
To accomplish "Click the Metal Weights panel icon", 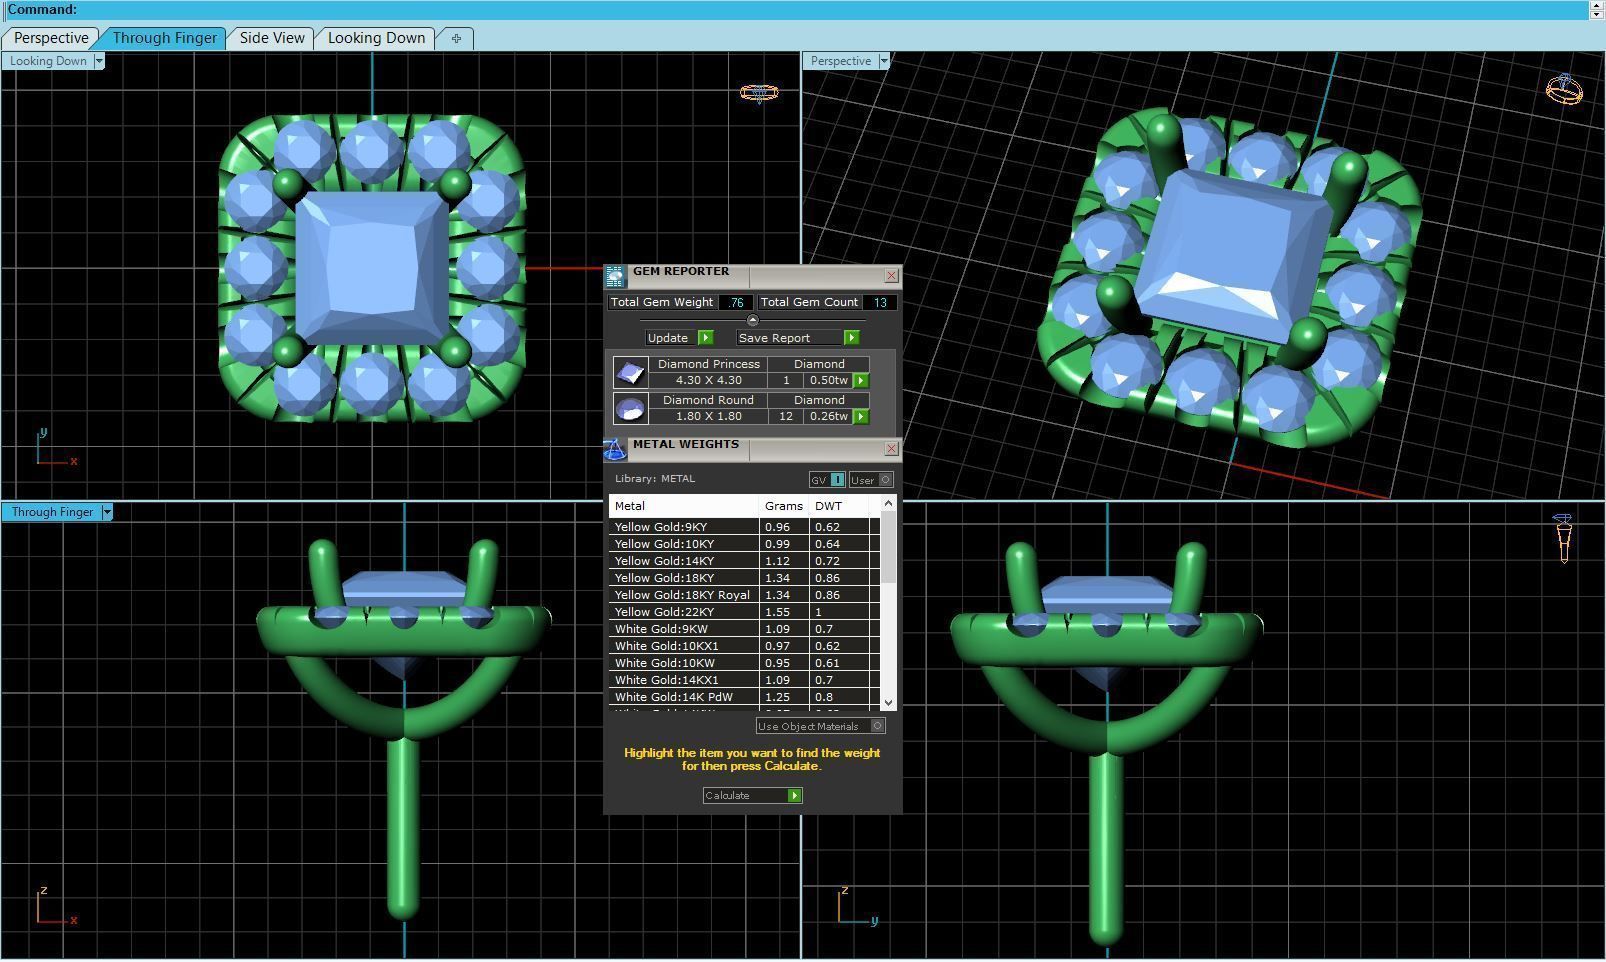I will 615,449.
